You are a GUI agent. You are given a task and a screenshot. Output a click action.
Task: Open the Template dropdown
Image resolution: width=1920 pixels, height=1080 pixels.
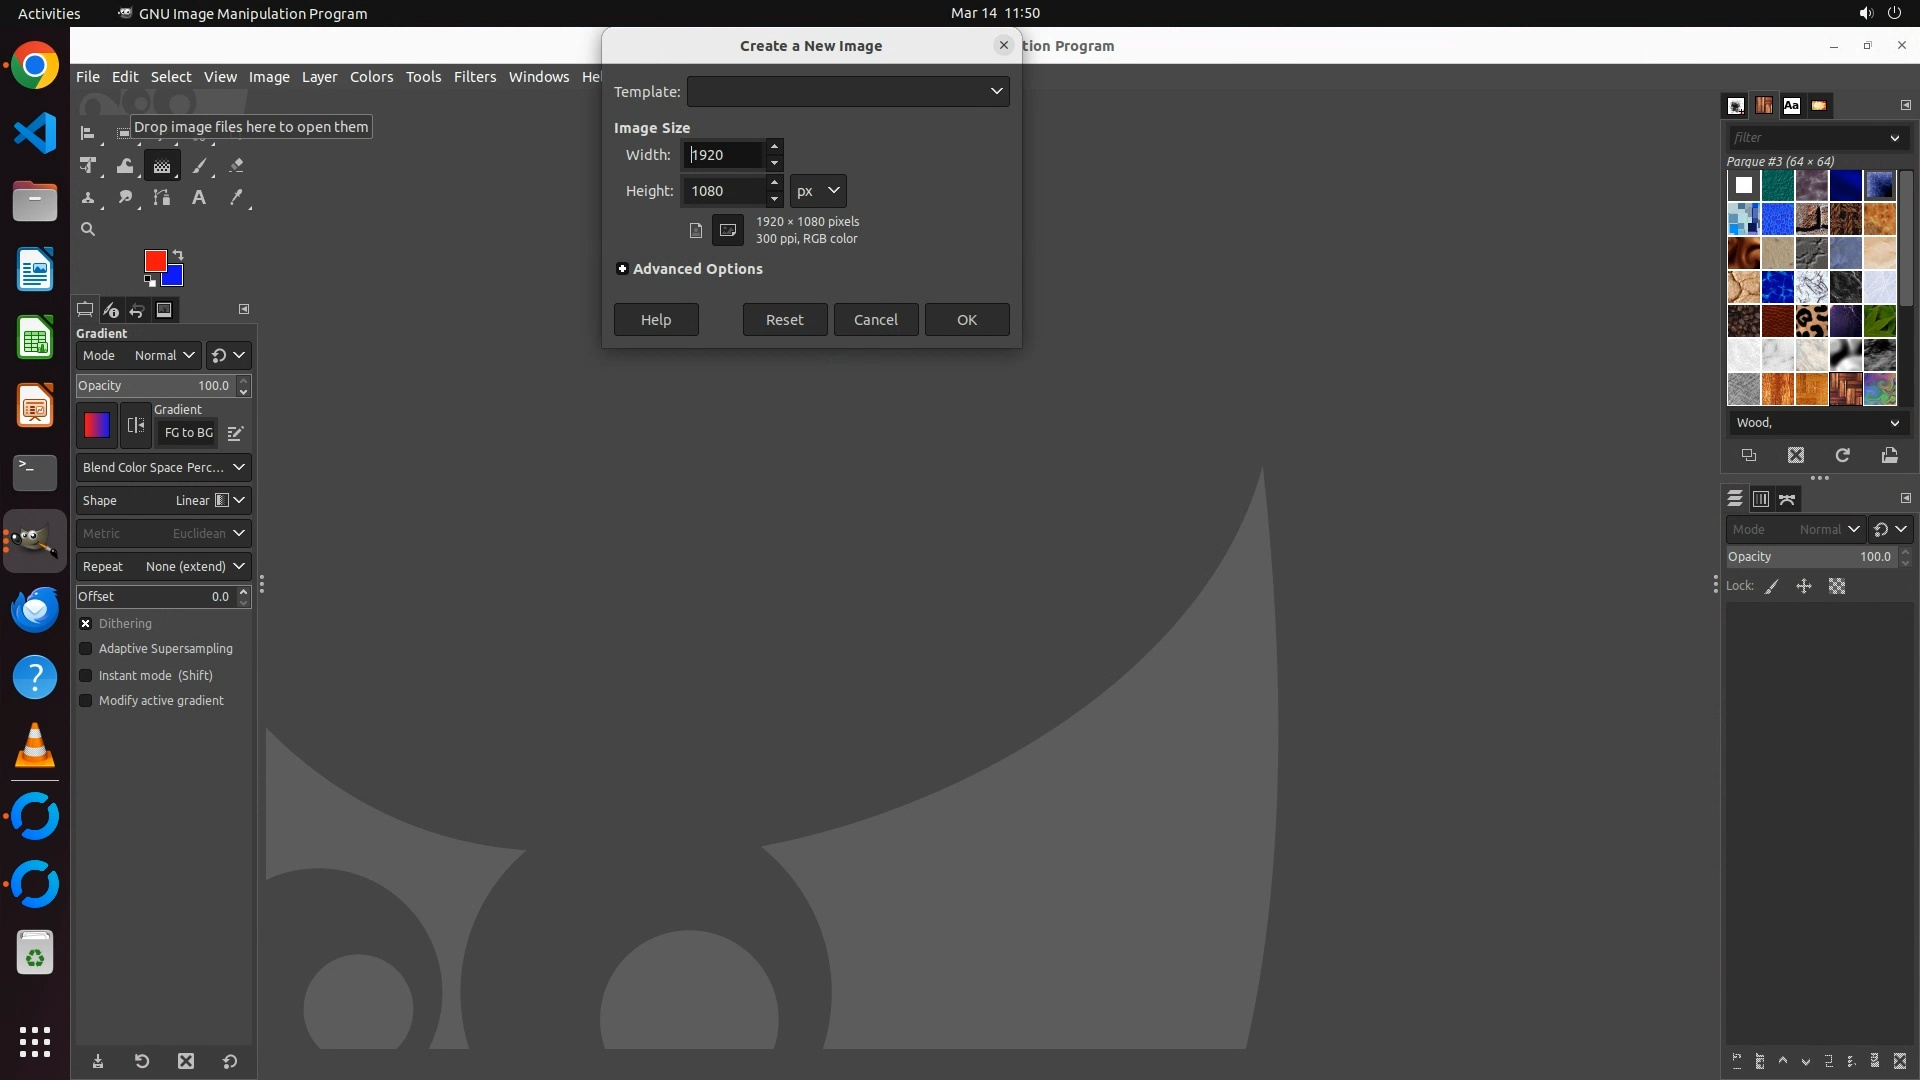tap(848, 92)
